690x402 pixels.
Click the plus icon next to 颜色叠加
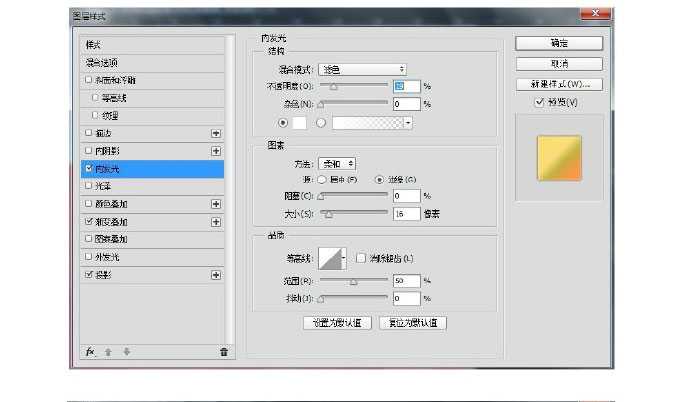[x=216, y=204]
